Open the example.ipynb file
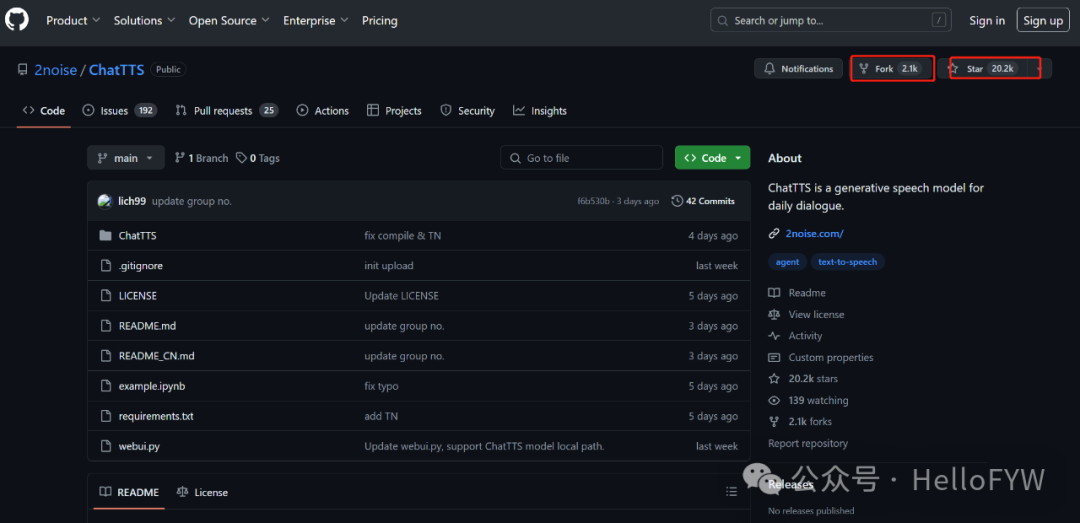The image size is (1080, 523). (152, 387)
